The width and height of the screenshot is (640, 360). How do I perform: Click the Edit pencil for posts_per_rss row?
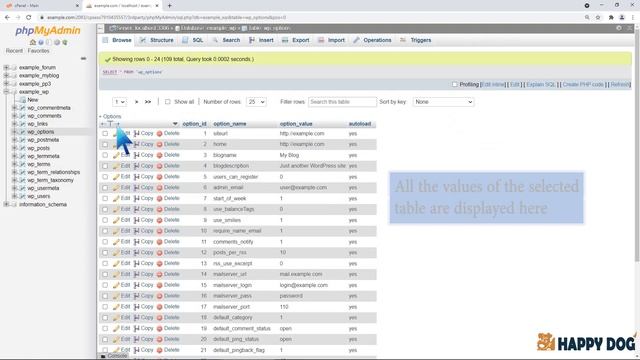tap(116, 253)
